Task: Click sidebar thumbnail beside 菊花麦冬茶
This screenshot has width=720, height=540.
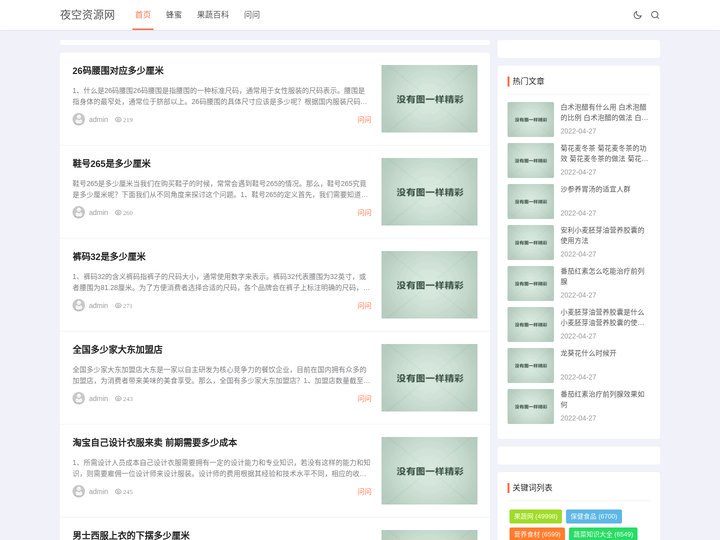Action: (x=530, y=160)
